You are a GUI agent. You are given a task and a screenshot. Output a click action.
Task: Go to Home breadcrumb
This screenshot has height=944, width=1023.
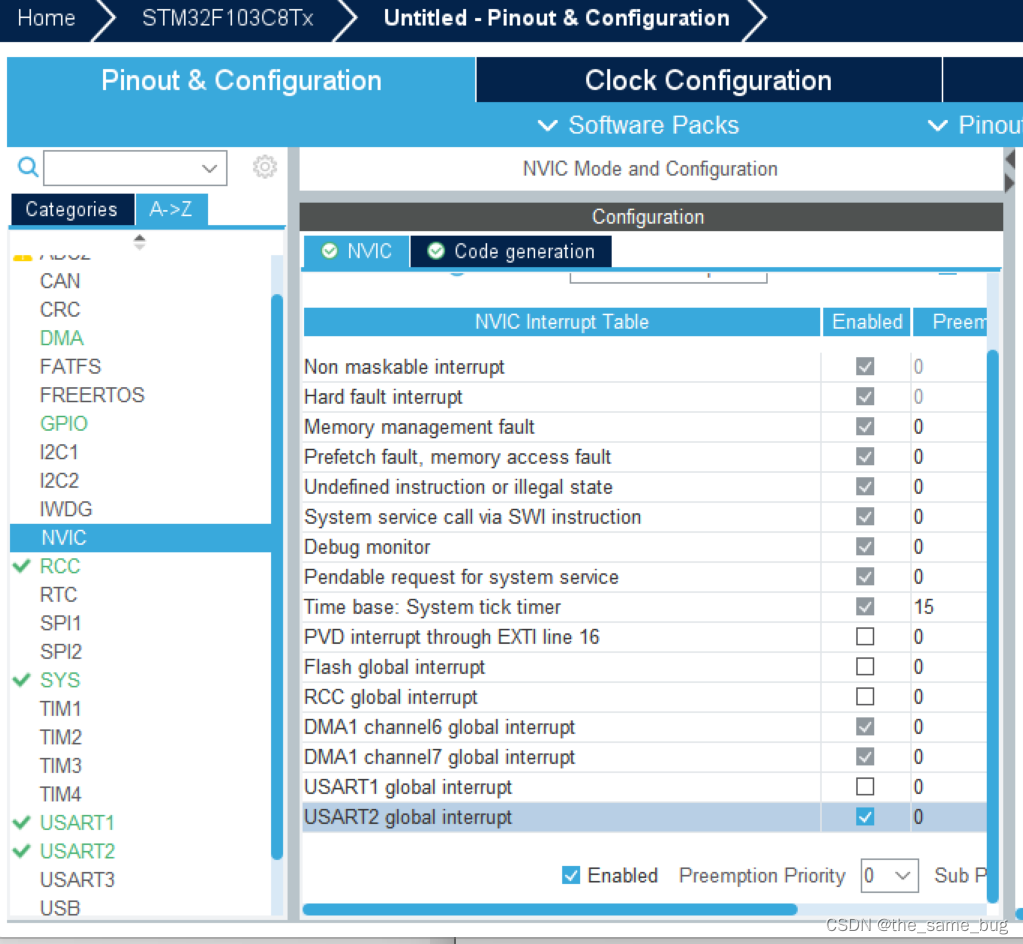coord(46,18)
